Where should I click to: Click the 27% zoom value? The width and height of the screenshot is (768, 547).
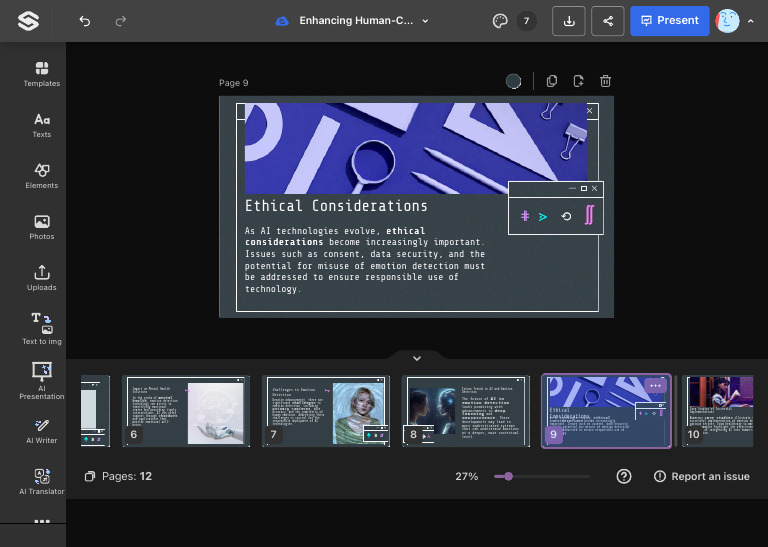tap(466, 476)
